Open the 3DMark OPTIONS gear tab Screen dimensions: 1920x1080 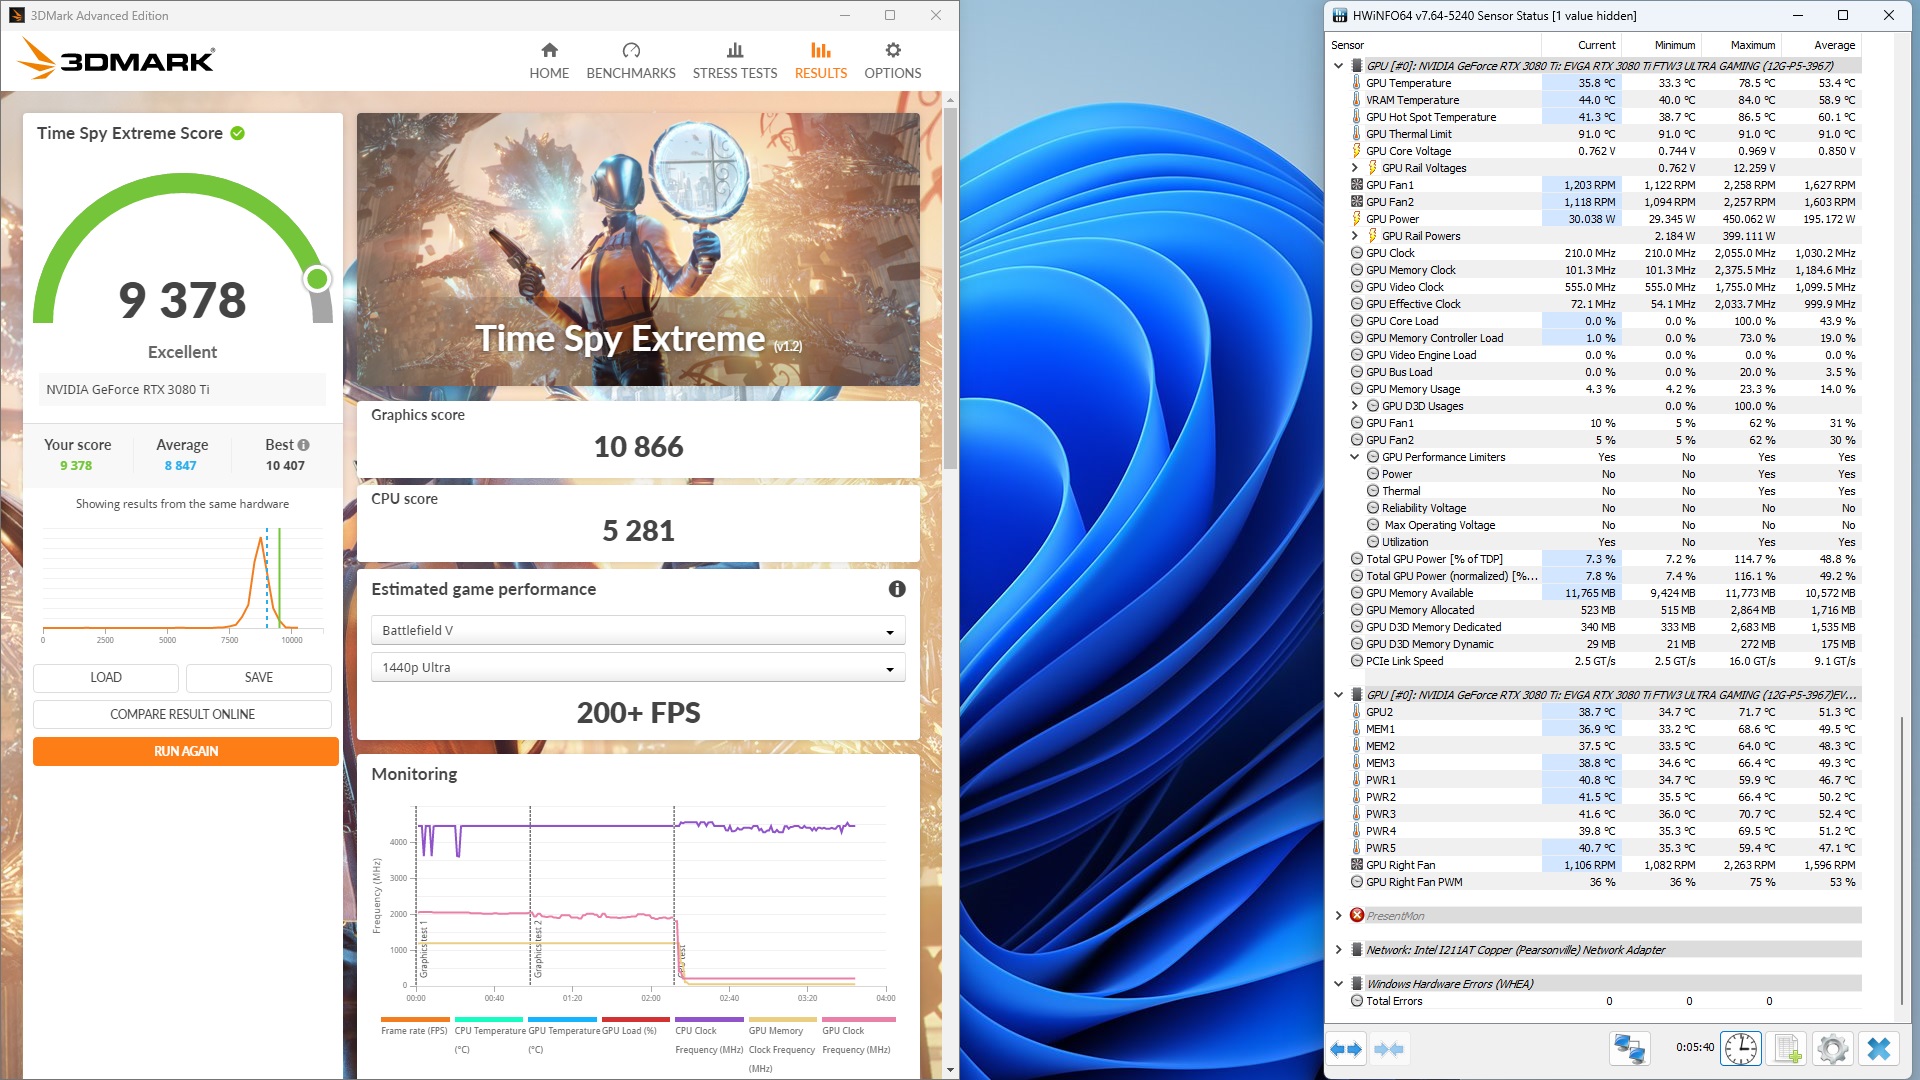pyautogui.click(x=892, y=60)
